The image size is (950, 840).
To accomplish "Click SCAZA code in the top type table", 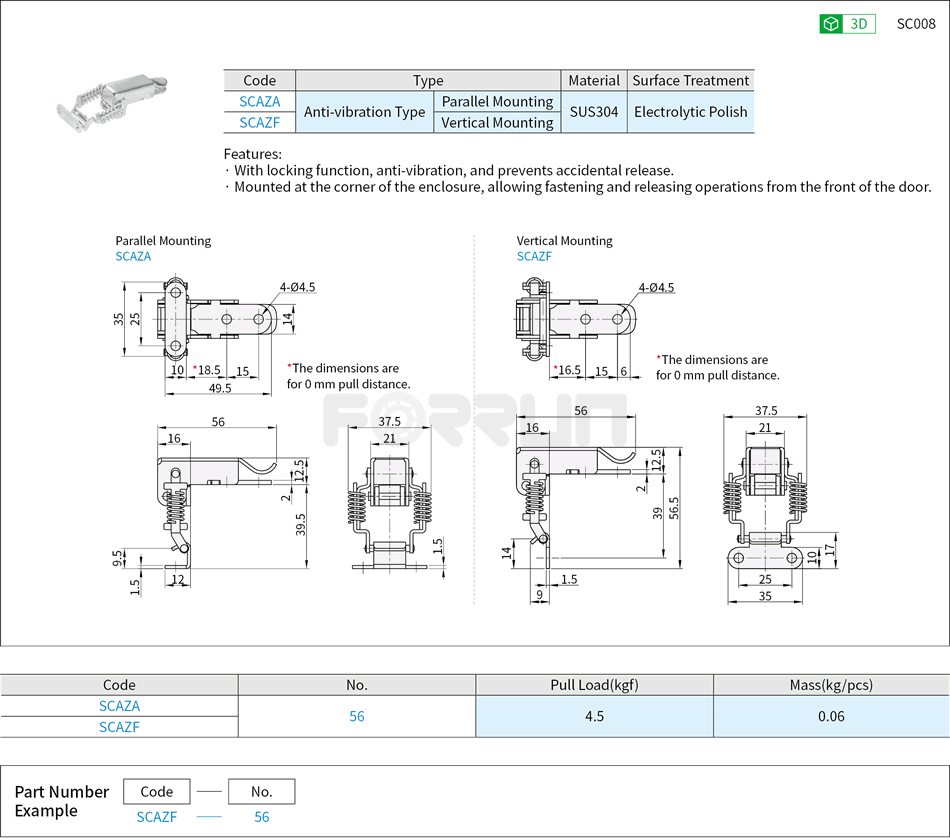I will (260, 102).
